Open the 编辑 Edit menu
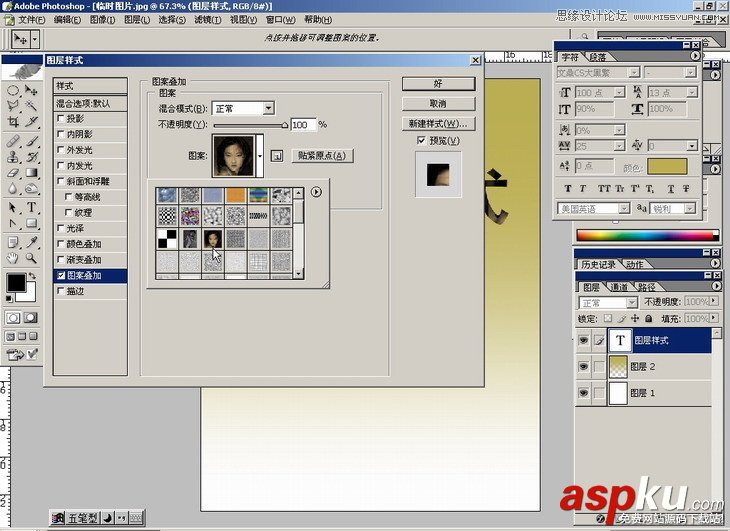 point(67,20)
